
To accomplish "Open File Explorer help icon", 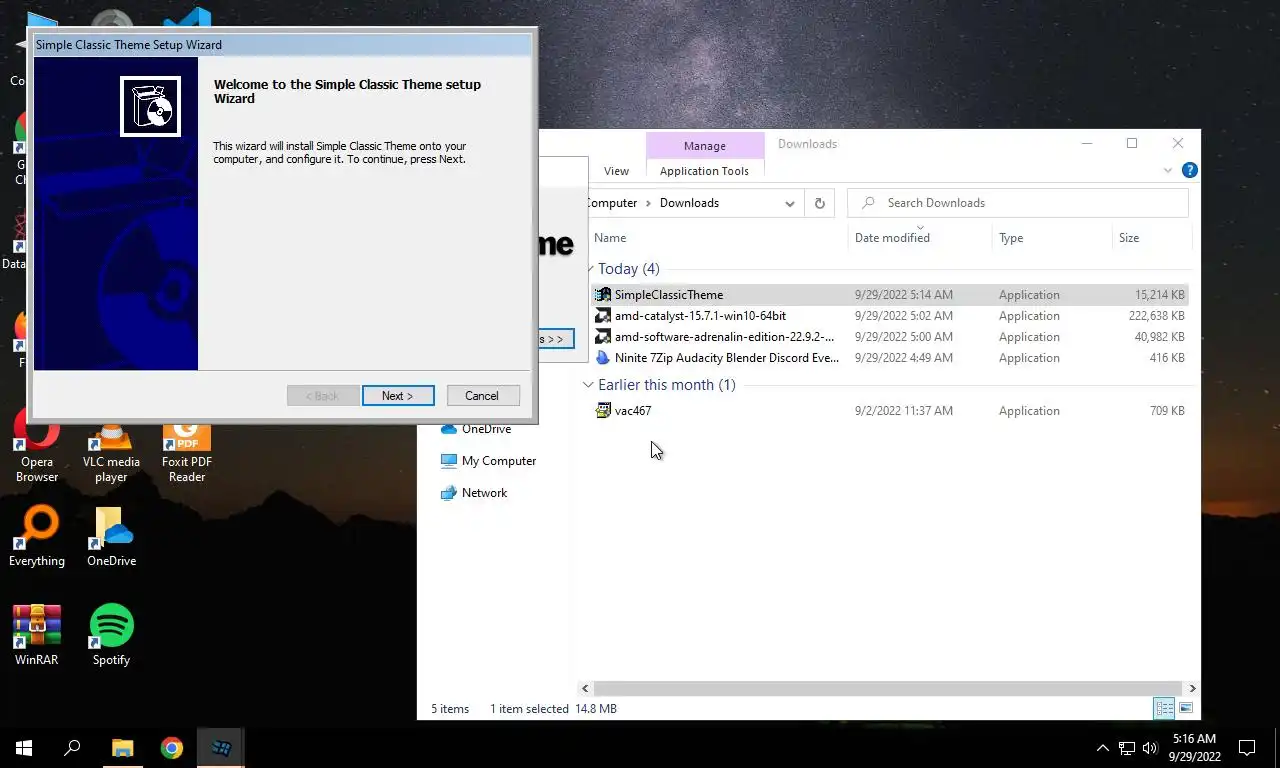I will (1189, 171).
